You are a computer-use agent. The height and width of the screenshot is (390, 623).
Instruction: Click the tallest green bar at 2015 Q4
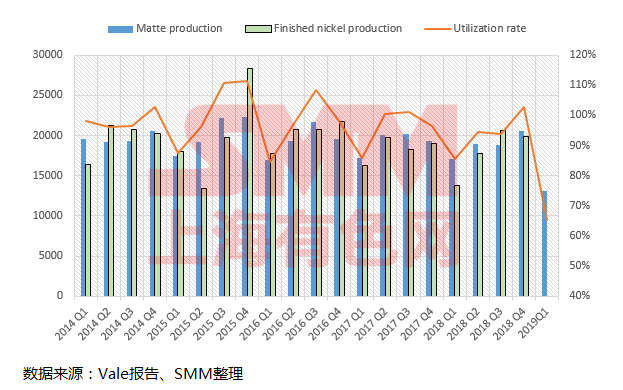tap(250, 182)
